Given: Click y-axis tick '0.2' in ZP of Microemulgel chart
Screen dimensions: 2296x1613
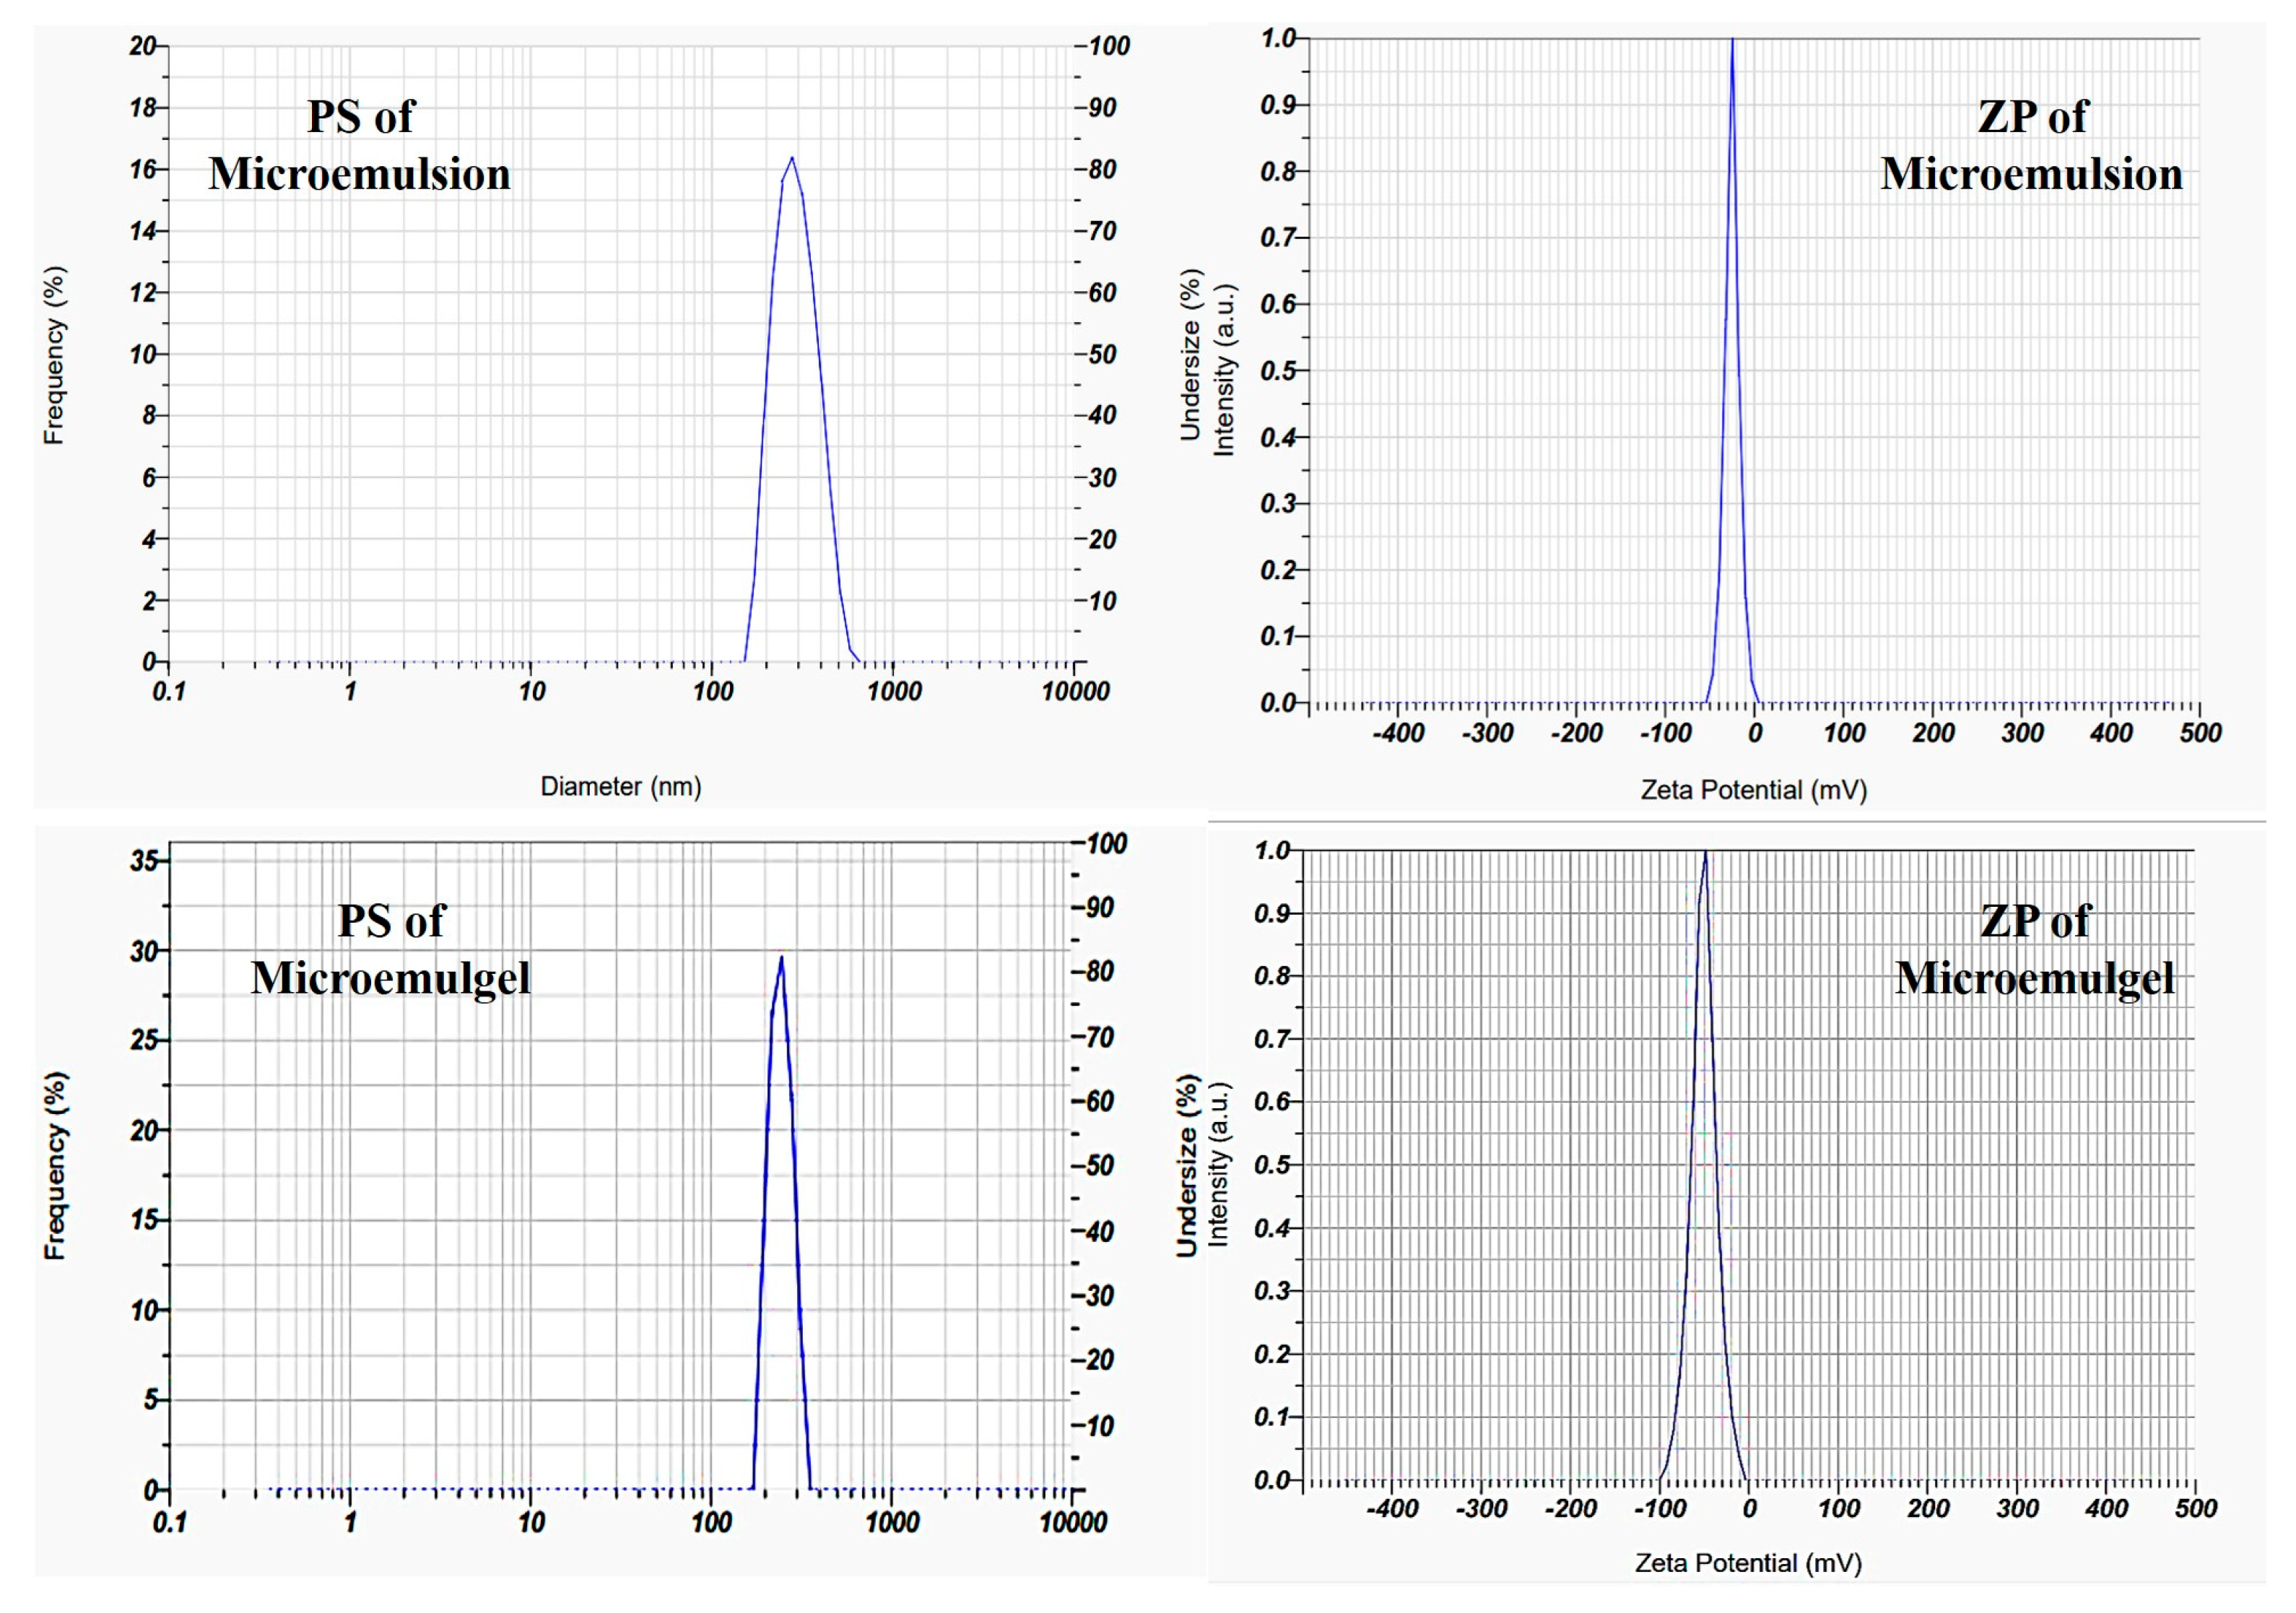Looking at the screenshot, I should point(1272,1354).
